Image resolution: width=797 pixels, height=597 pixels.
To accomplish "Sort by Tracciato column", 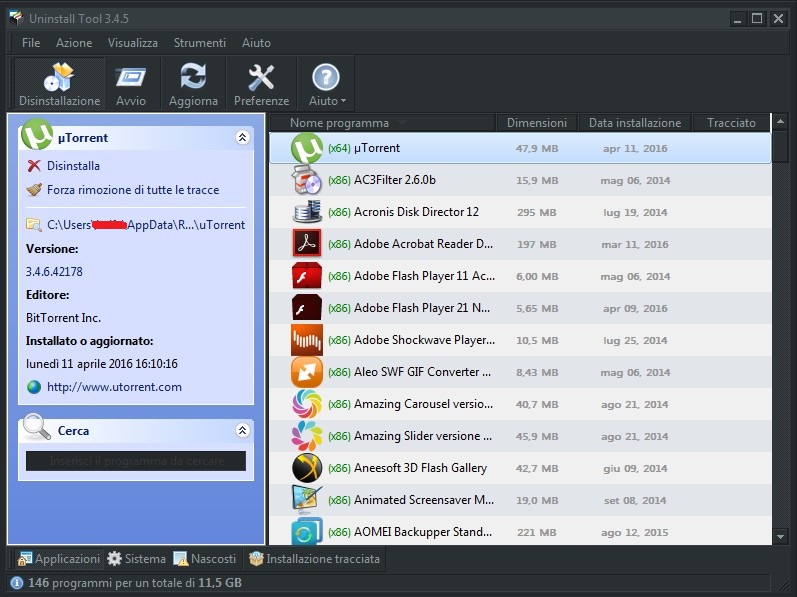I will coord(731,123).
